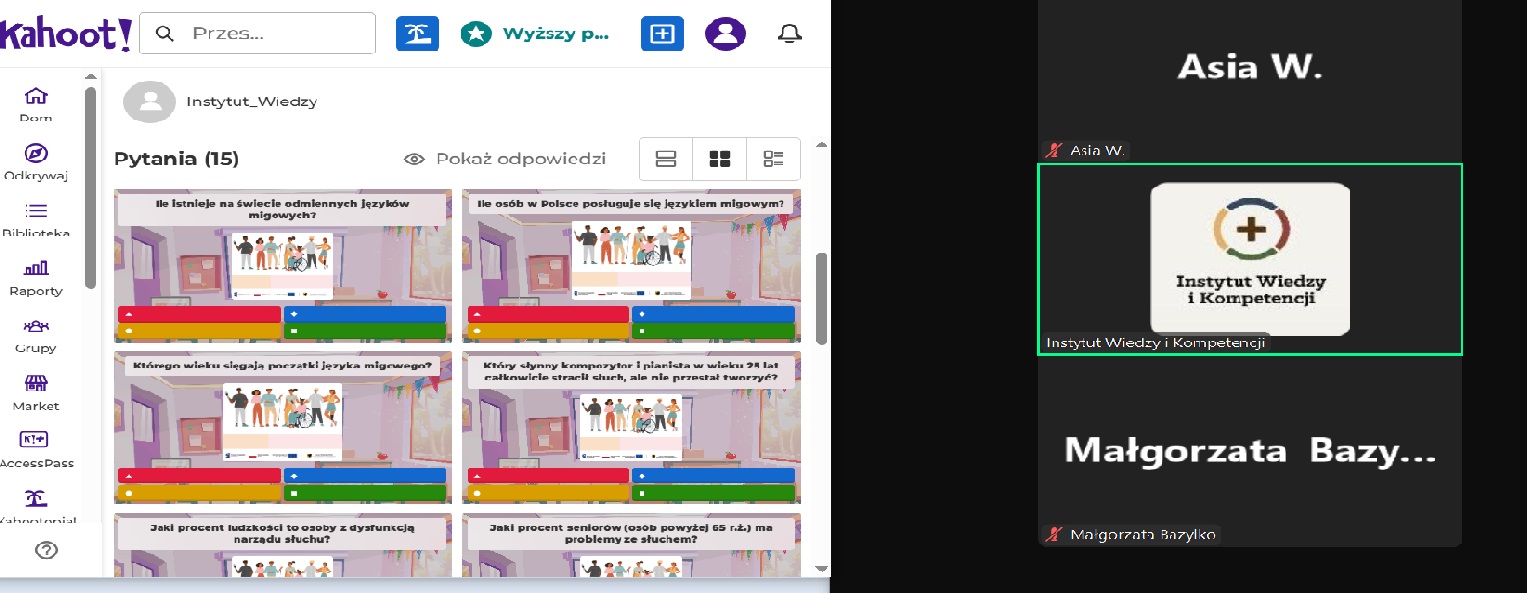The image size is (1527, 593).
Task: Click the Instytut Wiedzy i Kompetencji name label
Action: point(1155,342)
